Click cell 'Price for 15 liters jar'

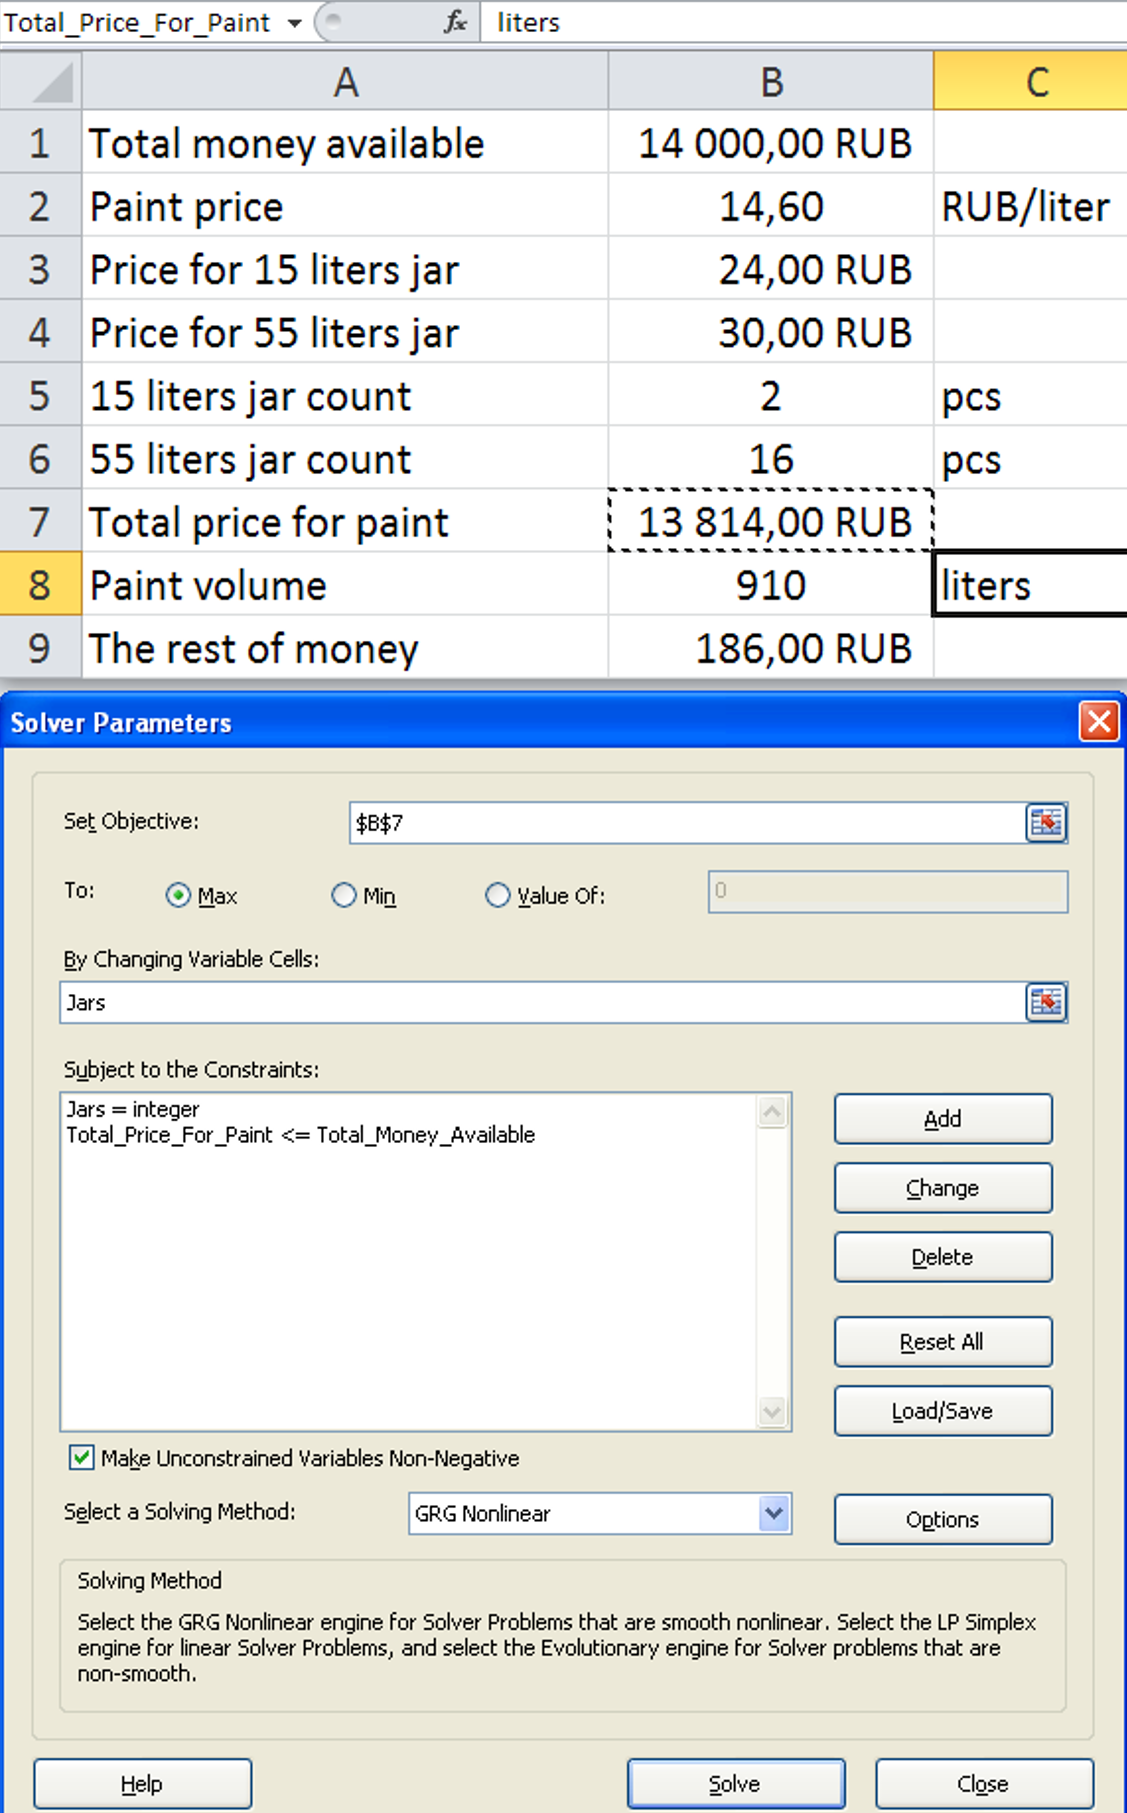[x=345, y=269]
